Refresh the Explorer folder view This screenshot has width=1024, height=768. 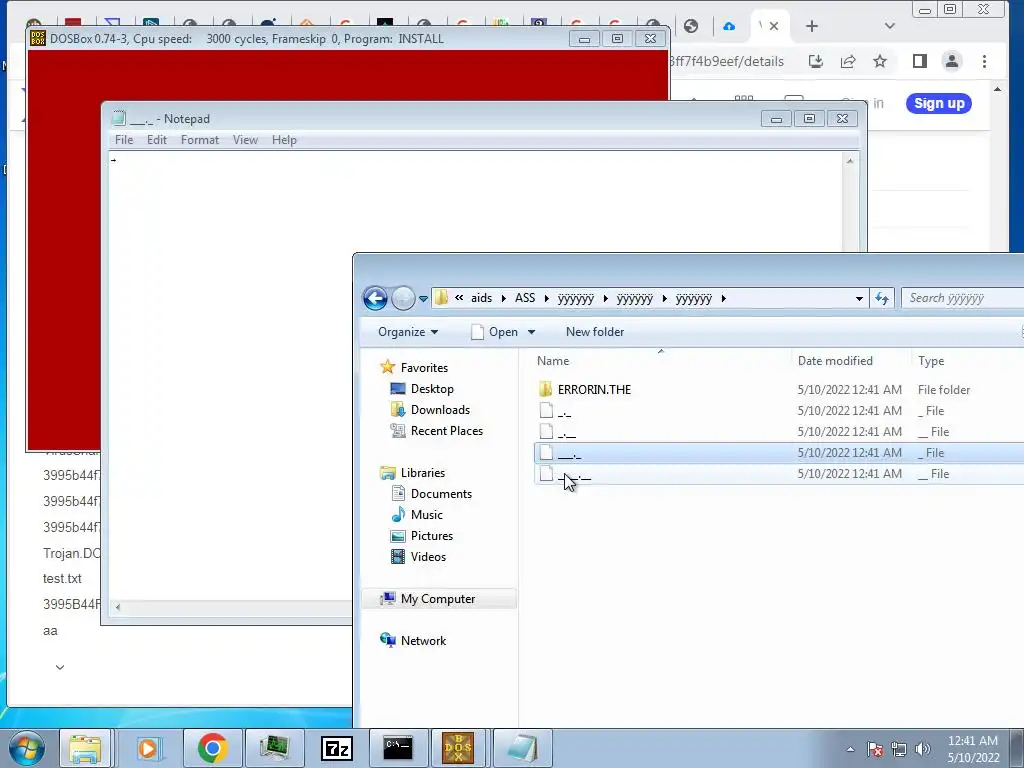click(882, 298)
